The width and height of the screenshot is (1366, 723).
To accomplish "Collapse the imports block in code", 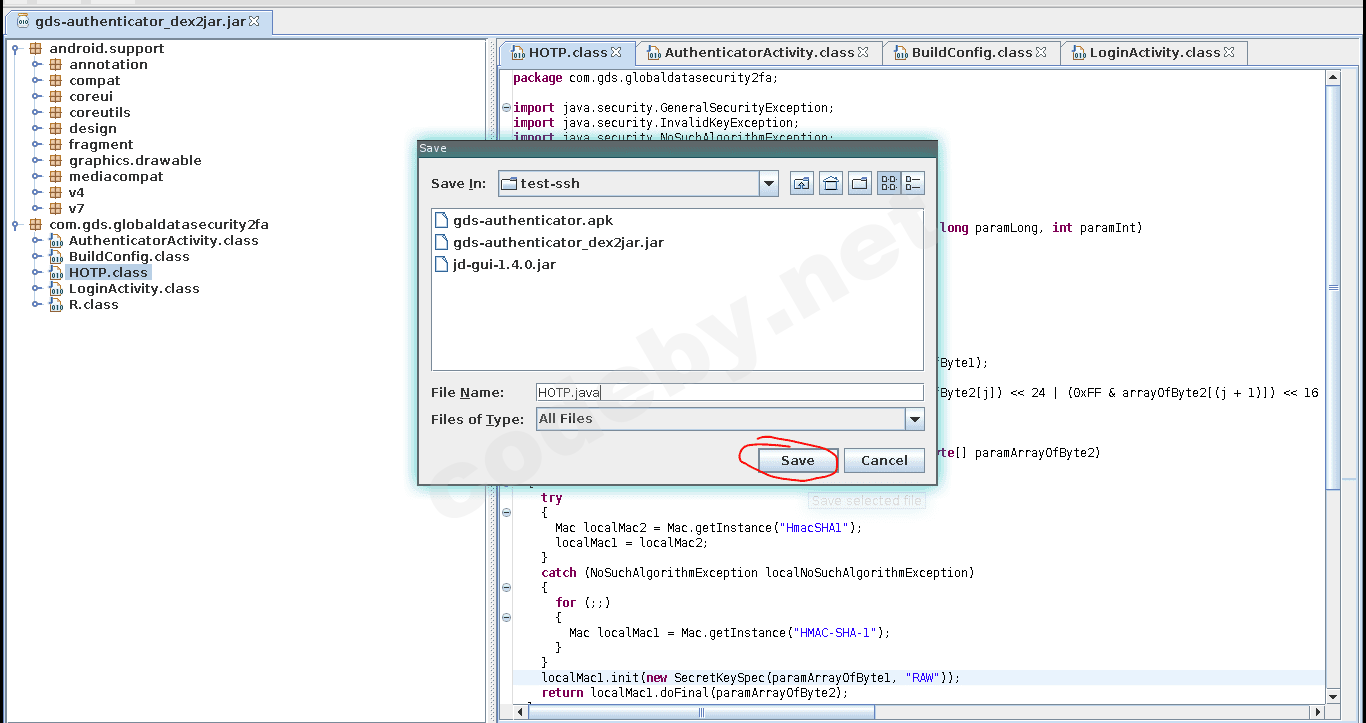I will pyautogui.click(x=506, y=108).
